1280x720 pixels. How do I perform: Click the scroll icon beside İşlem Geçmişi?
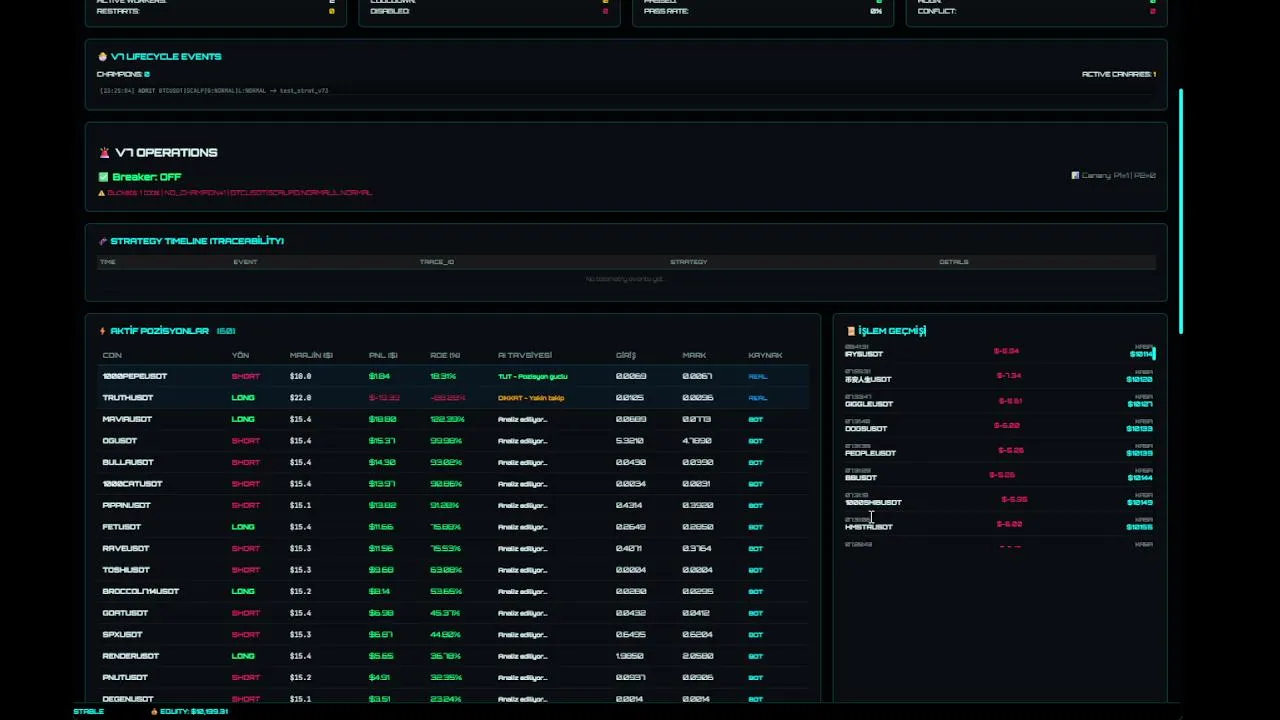(851, 331)
